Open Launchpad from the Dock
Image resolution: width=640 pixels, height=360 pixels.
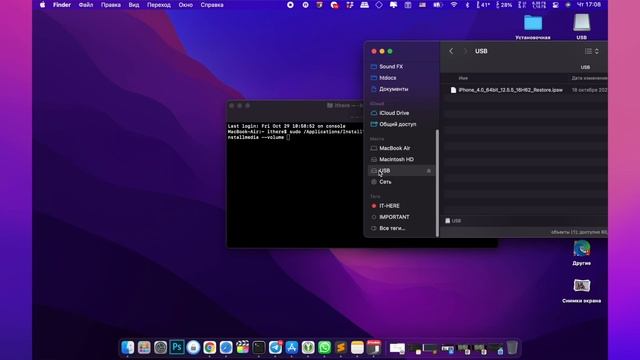pos(144,347)
